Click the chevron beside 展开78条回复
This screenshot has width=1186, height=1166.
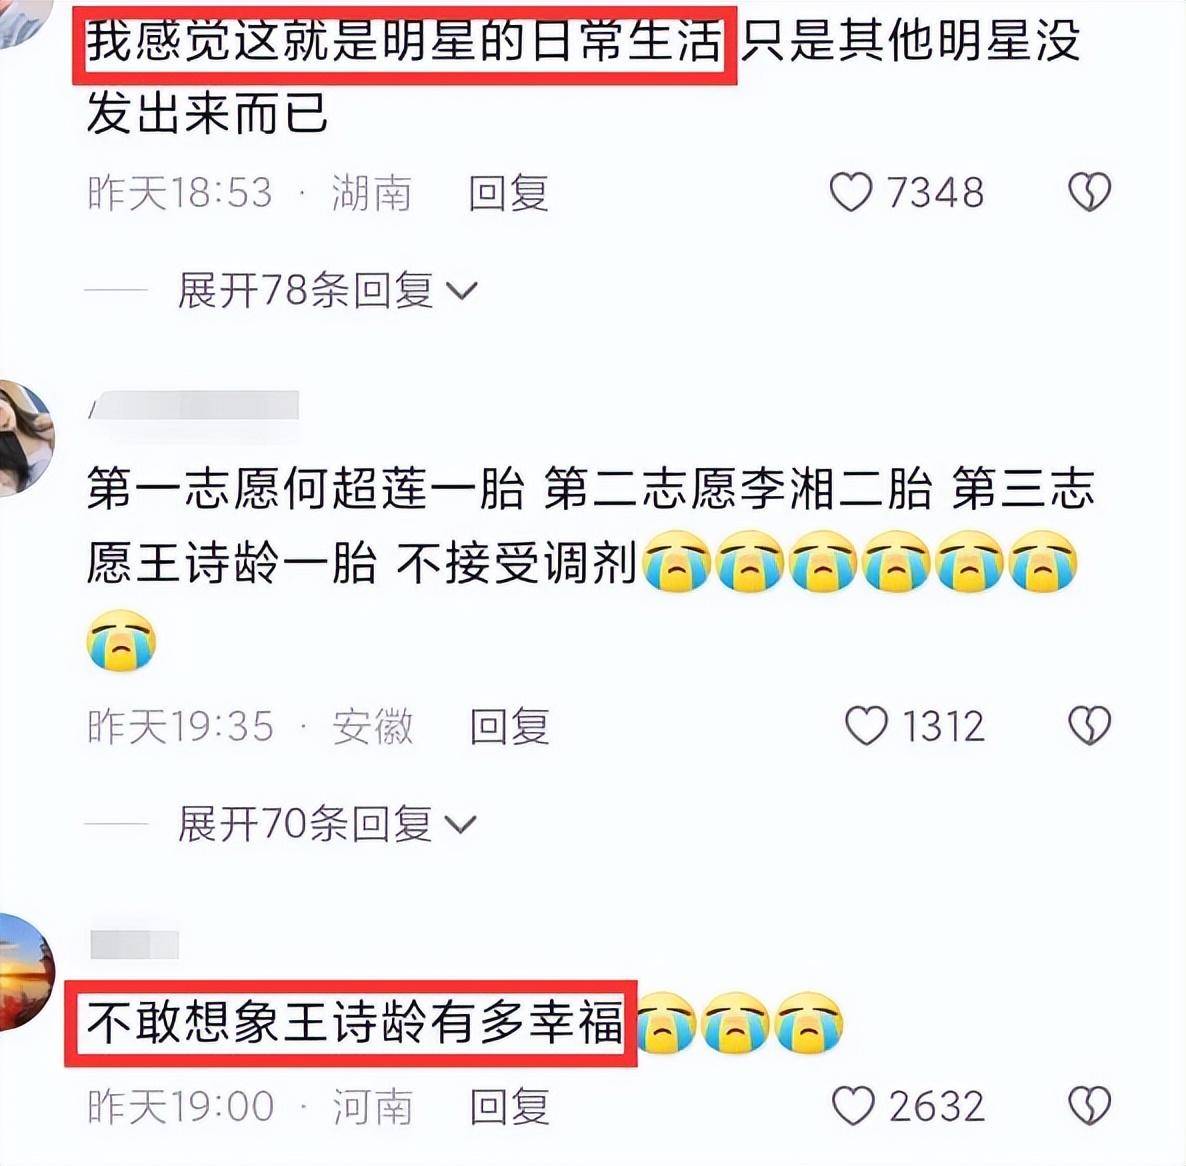pyautogui.click(x=461, y=291)
